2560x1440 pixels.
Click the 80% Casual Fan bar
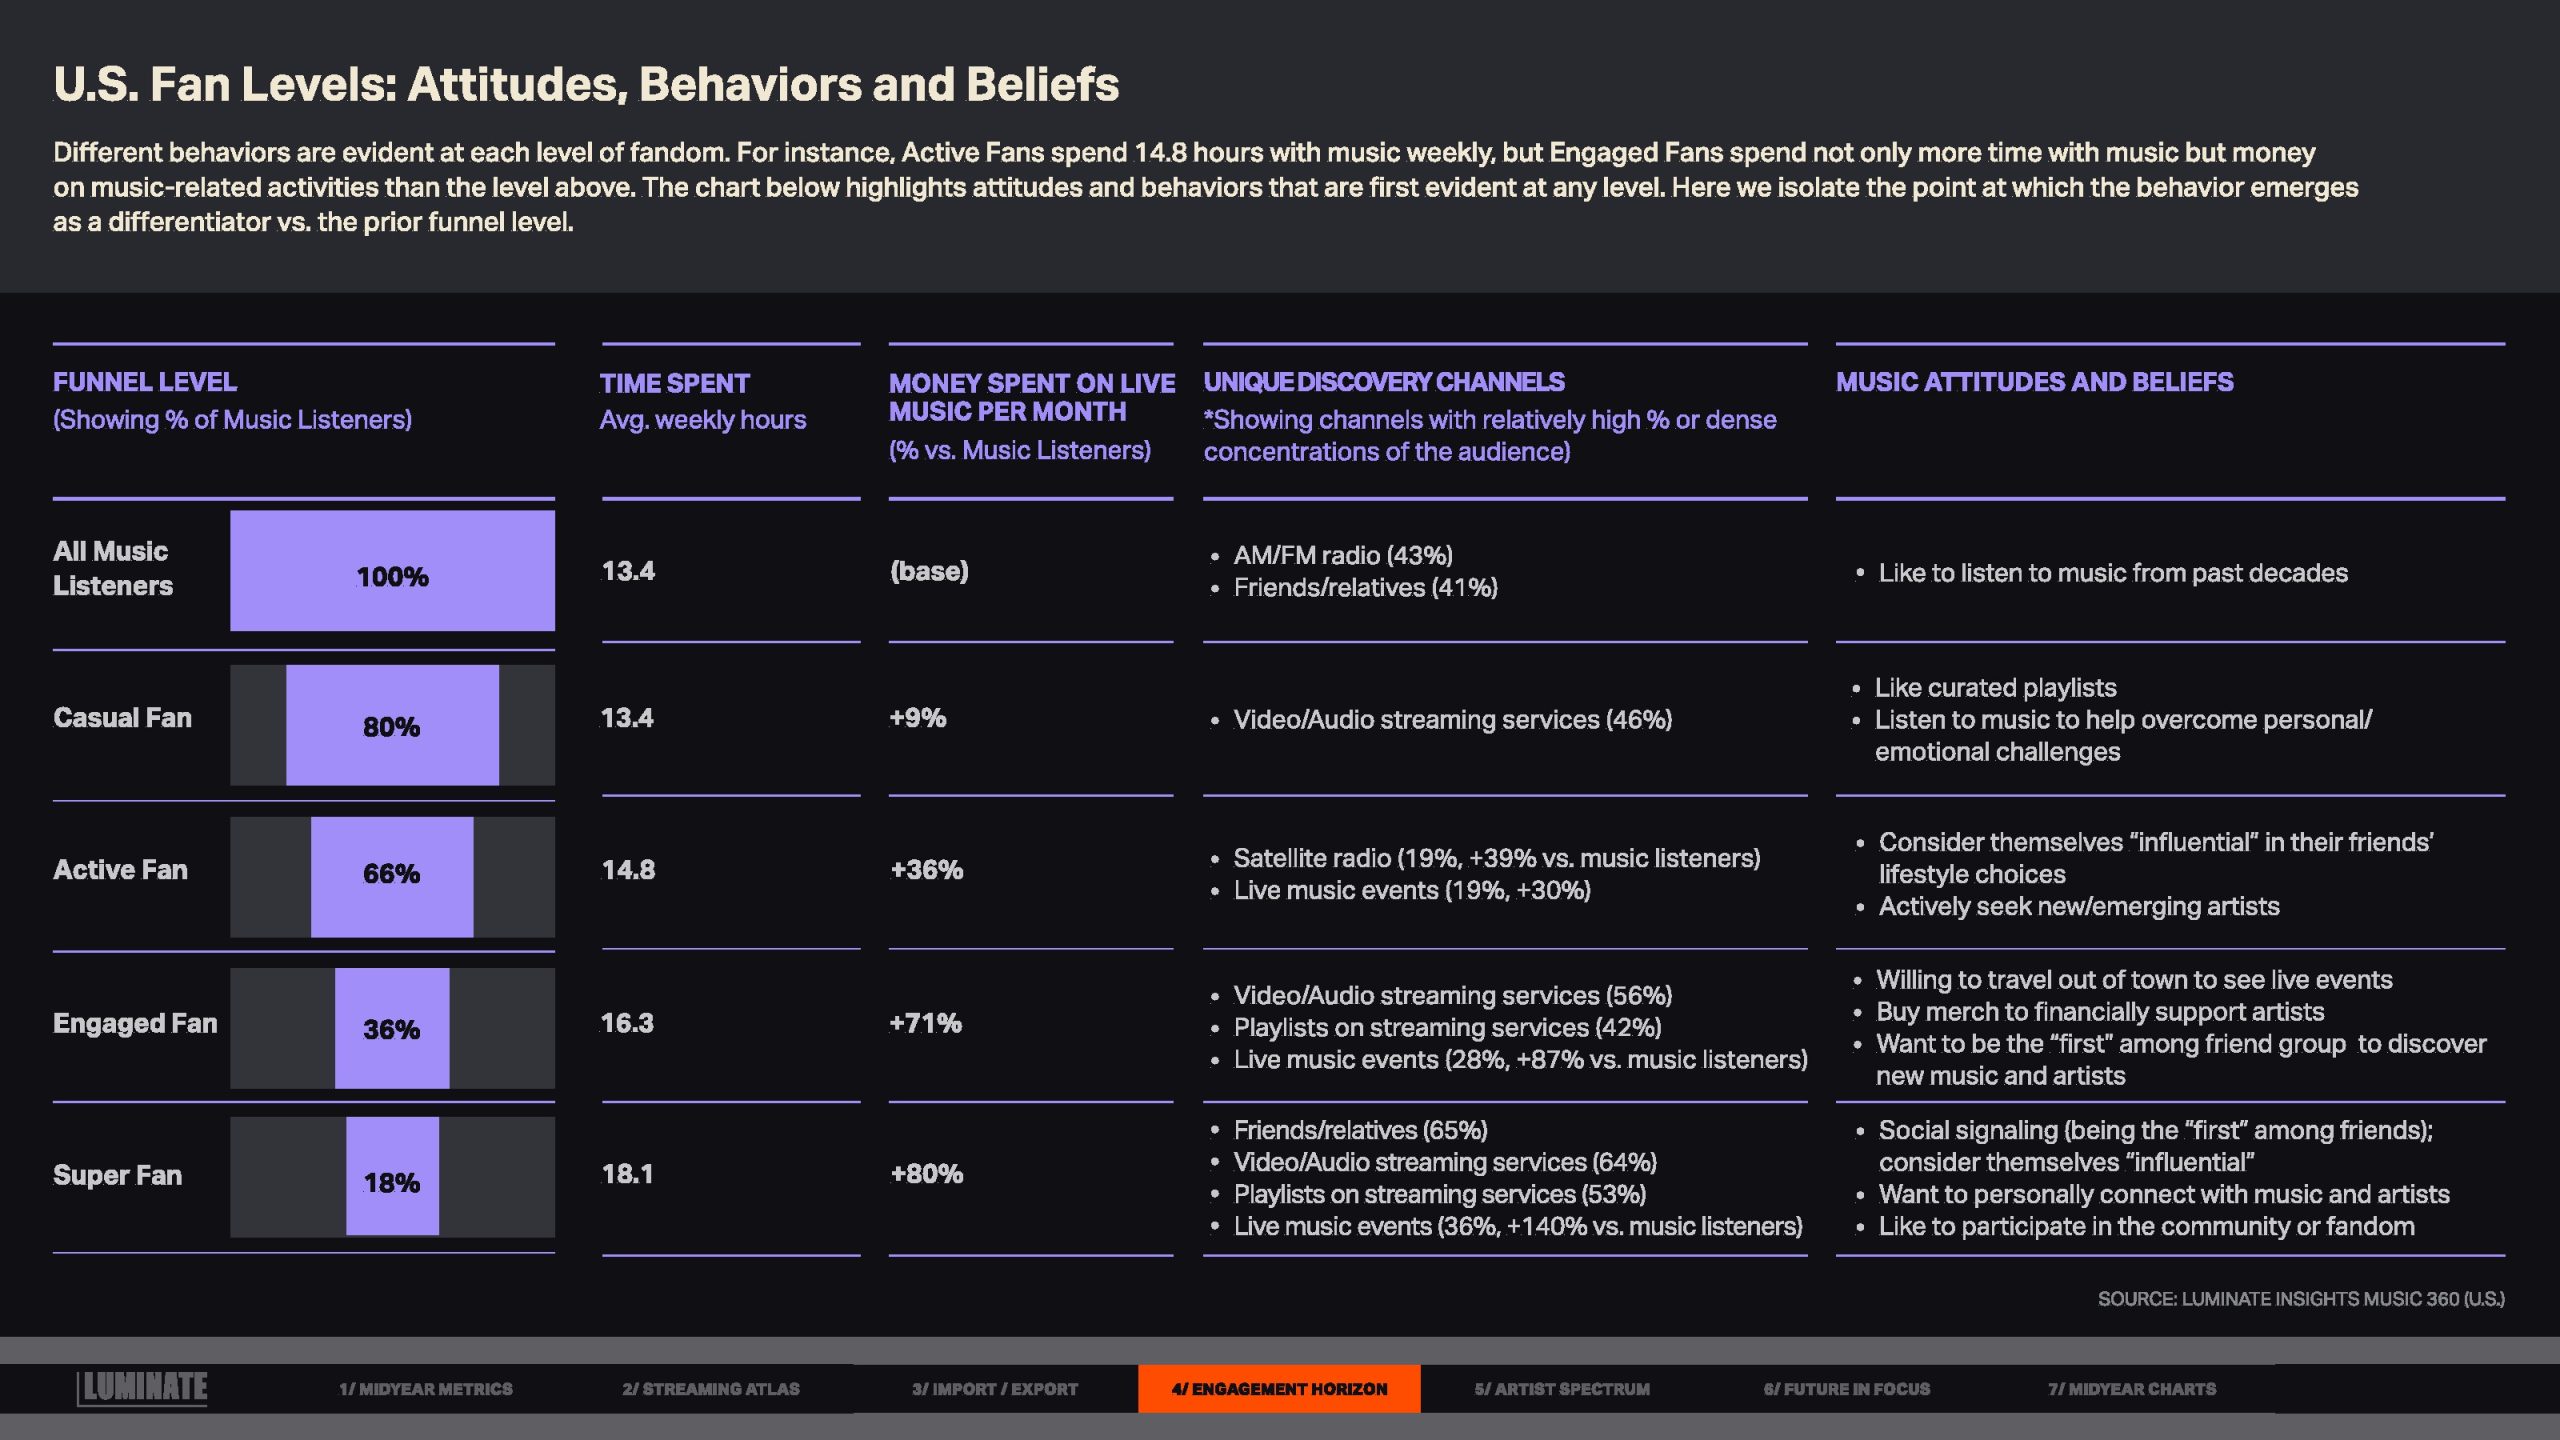392,726
